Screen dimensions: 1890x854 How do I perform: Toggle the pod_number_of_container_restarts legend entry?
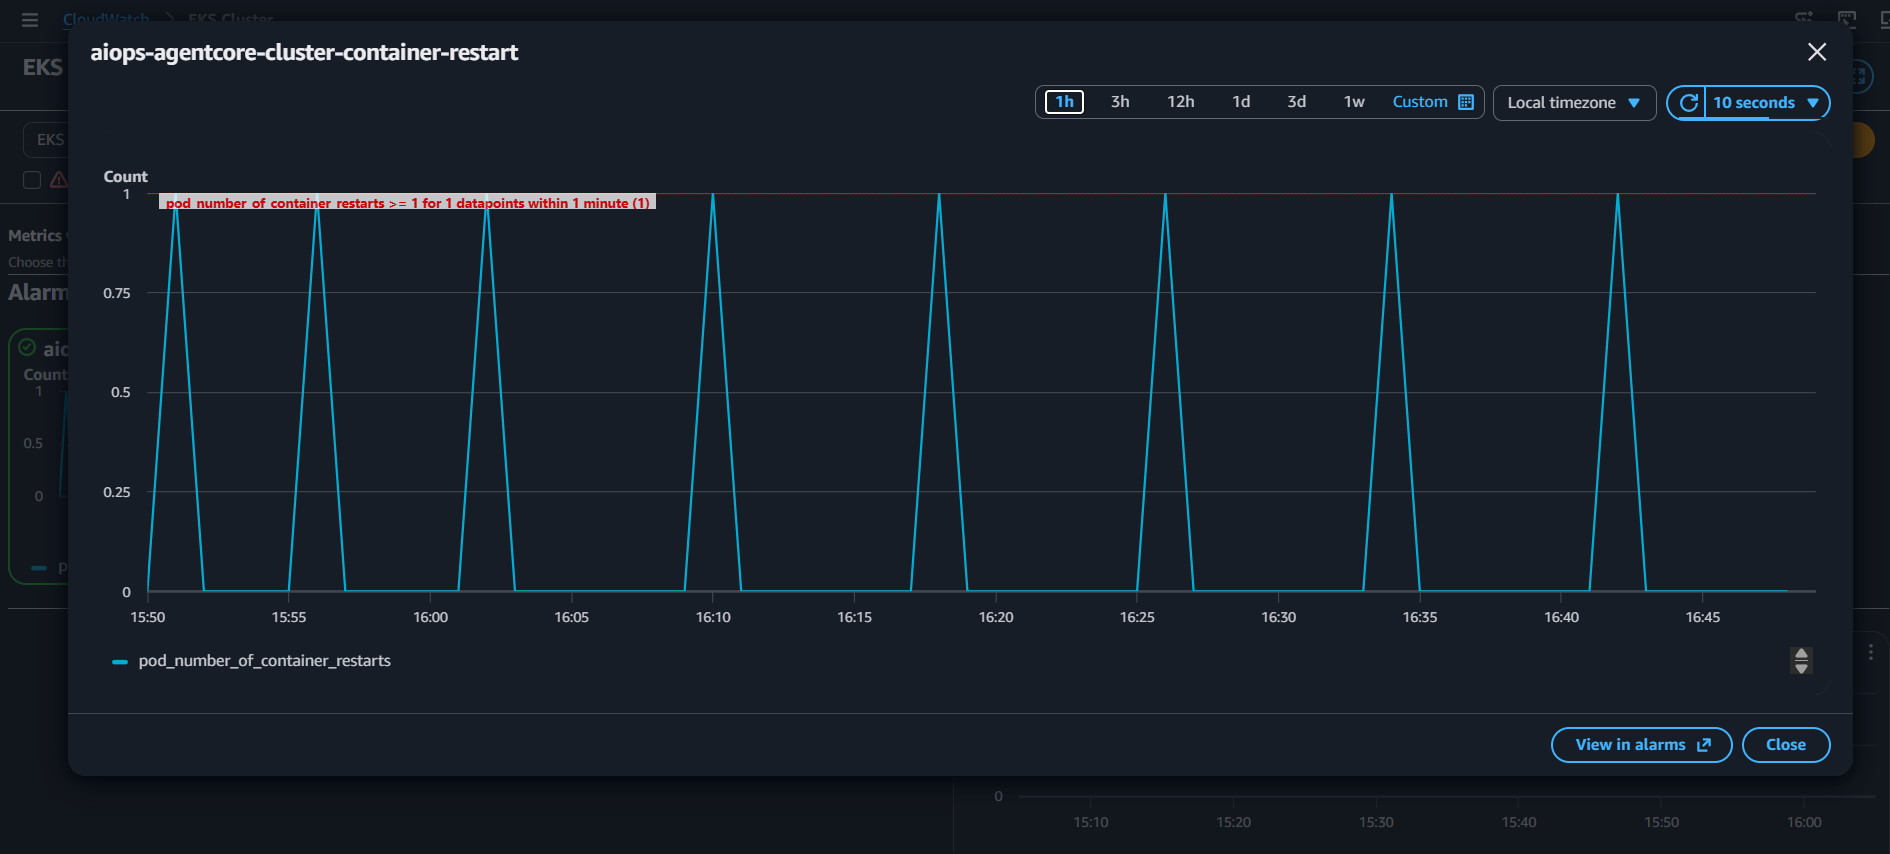(252, 661)
